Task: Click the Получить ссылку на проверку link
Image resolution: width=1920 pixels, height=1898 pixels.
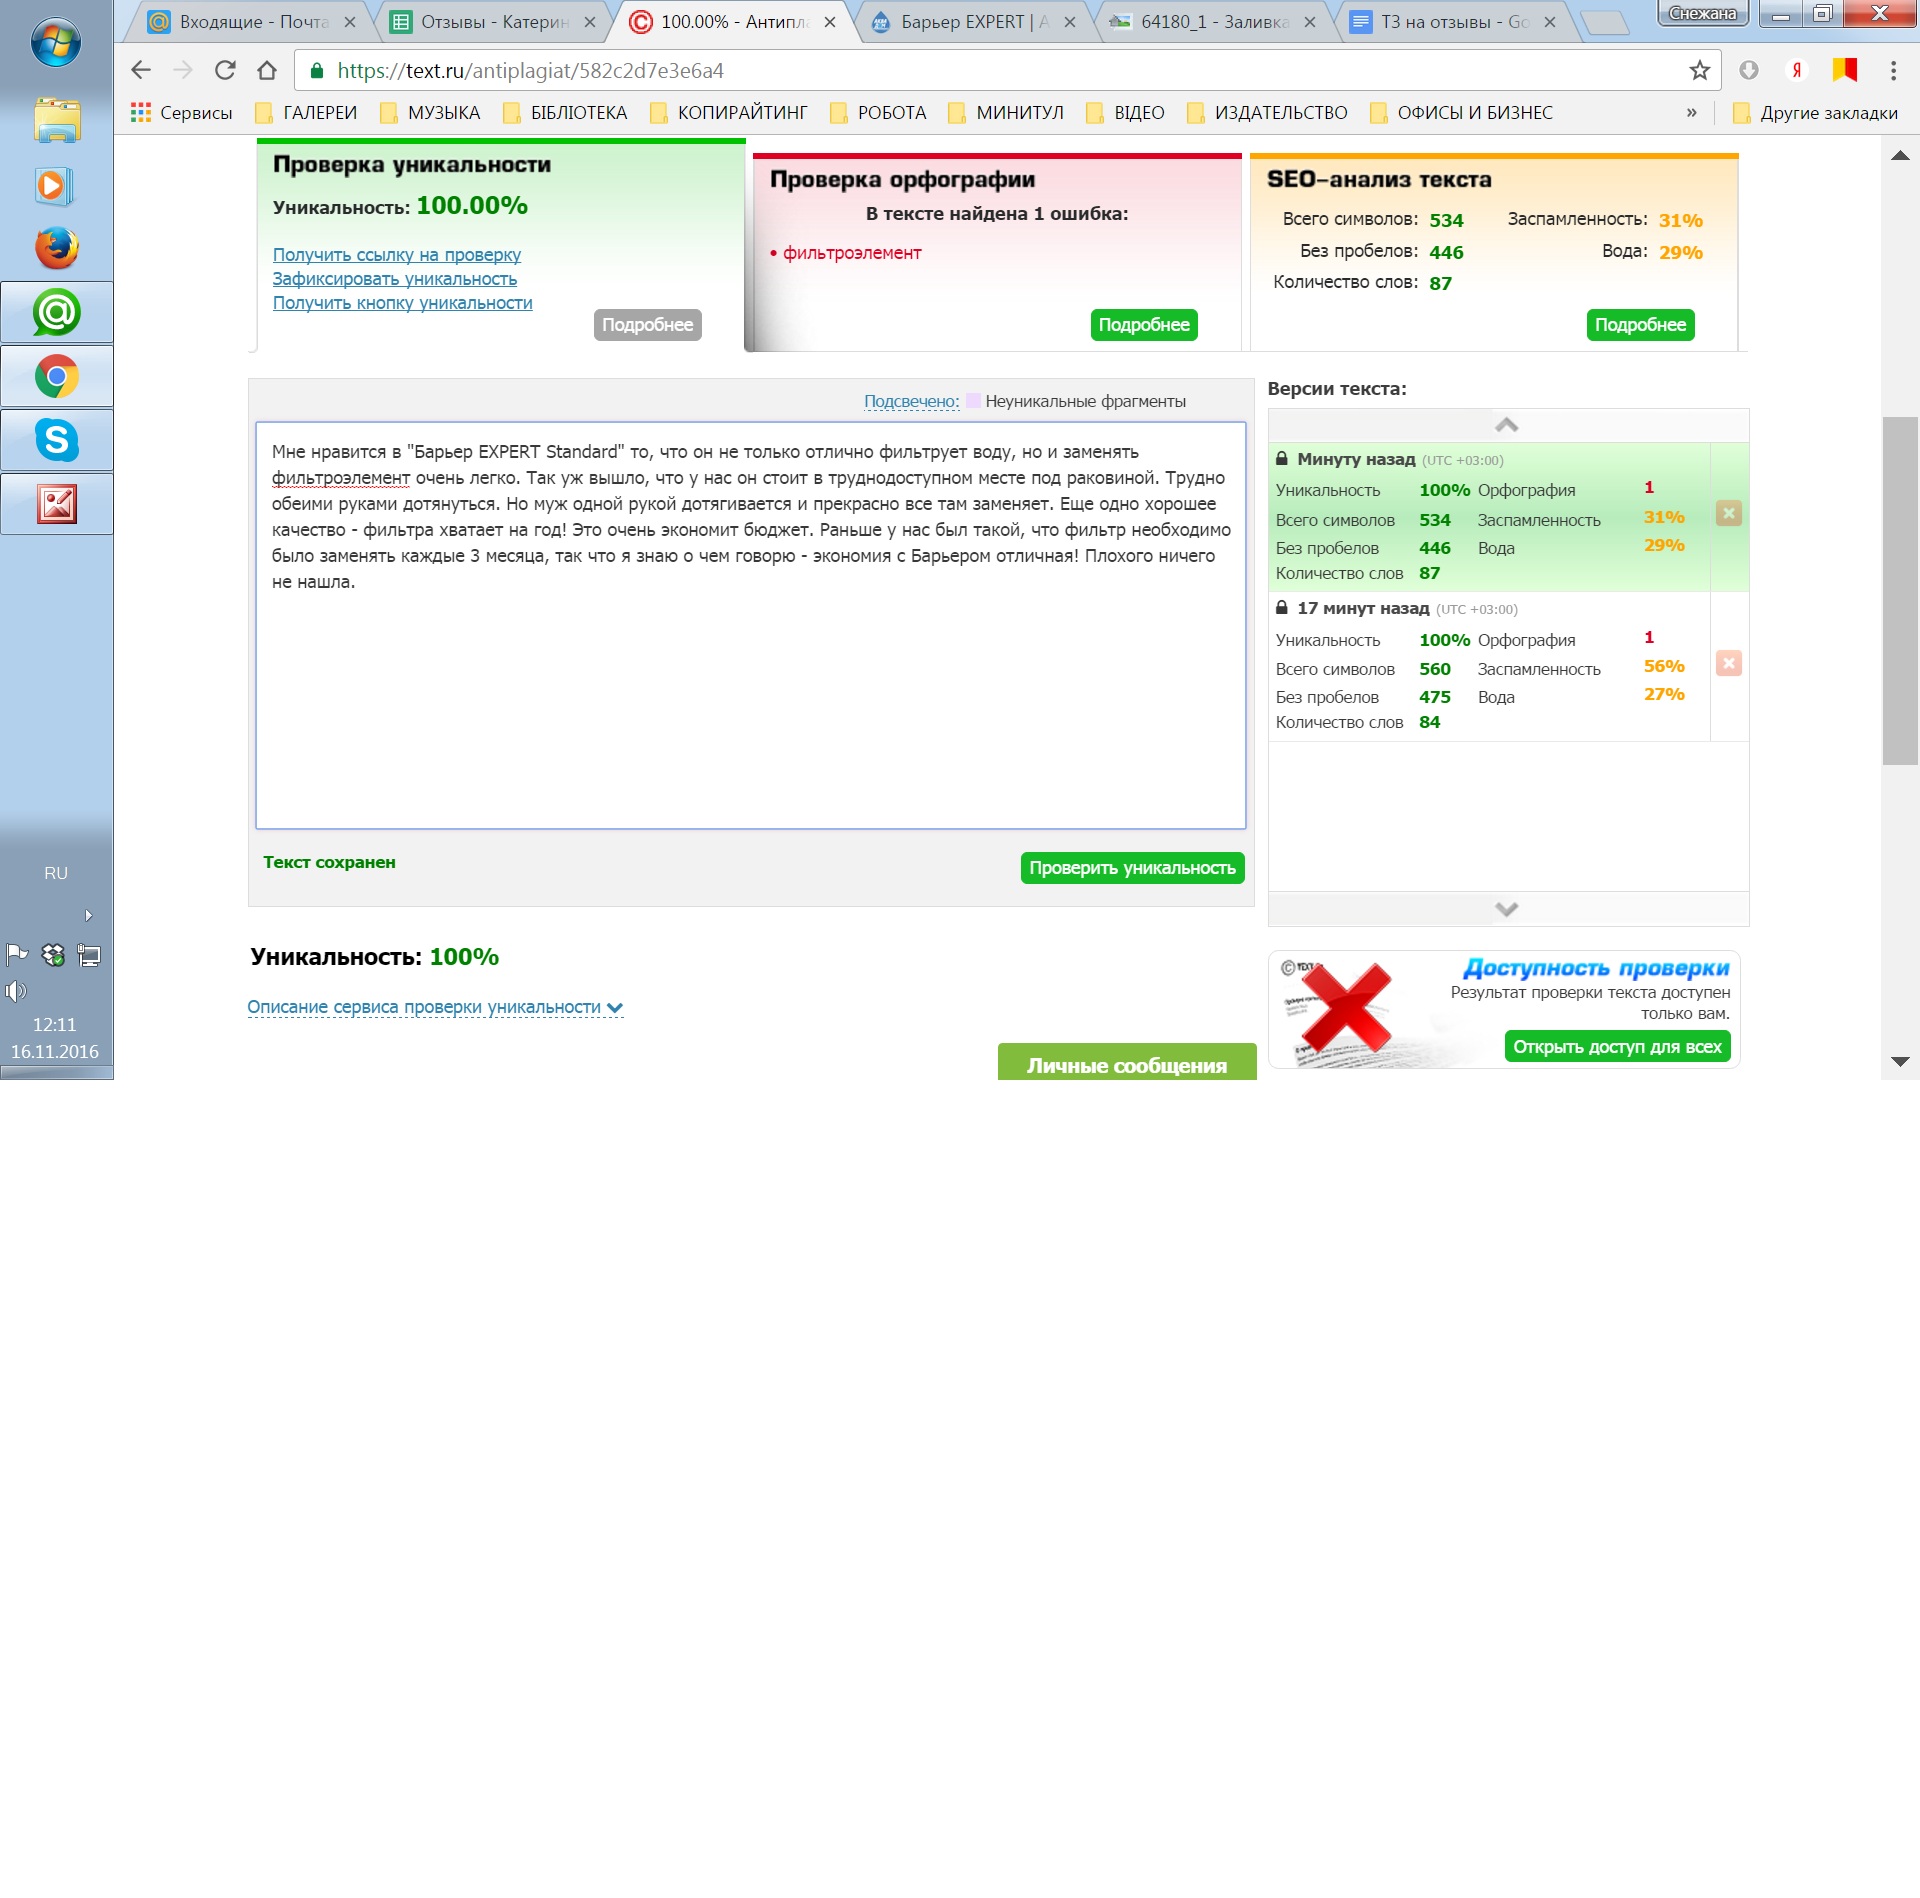Action: (396, 255)
